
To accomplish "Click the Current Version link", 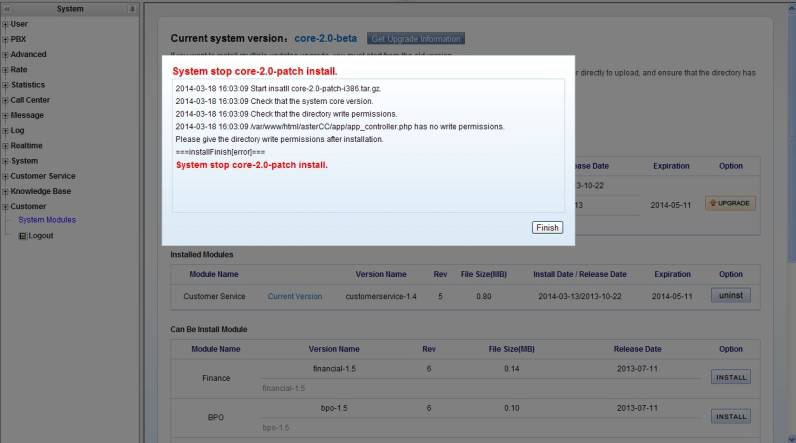I will coord(295,296).
